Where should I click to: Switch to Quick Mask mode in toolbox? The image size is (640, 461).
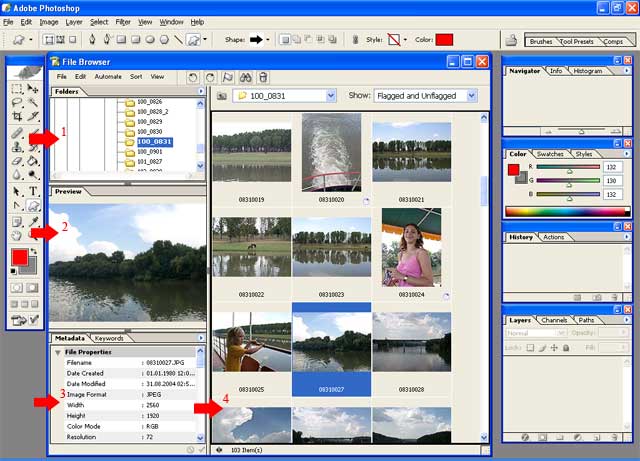32,288
